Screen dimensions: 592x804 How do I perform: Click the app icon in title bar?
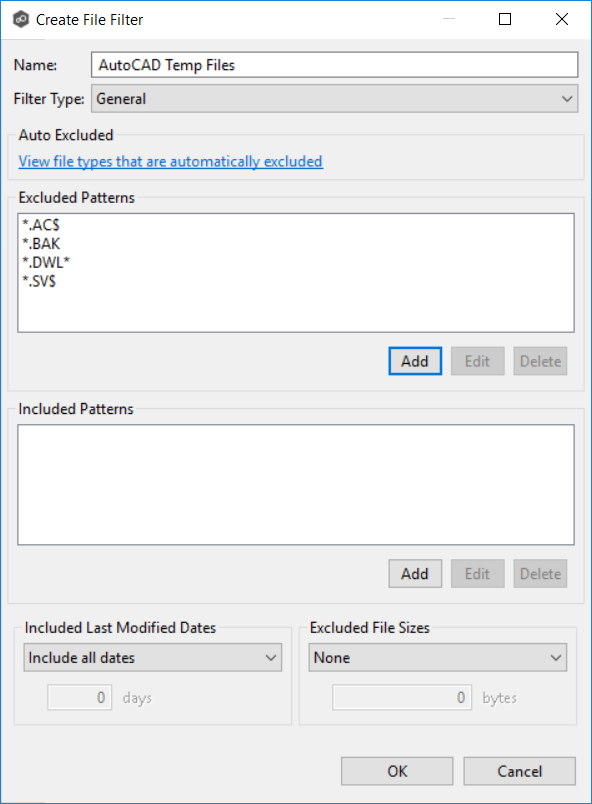coord(21,19)
